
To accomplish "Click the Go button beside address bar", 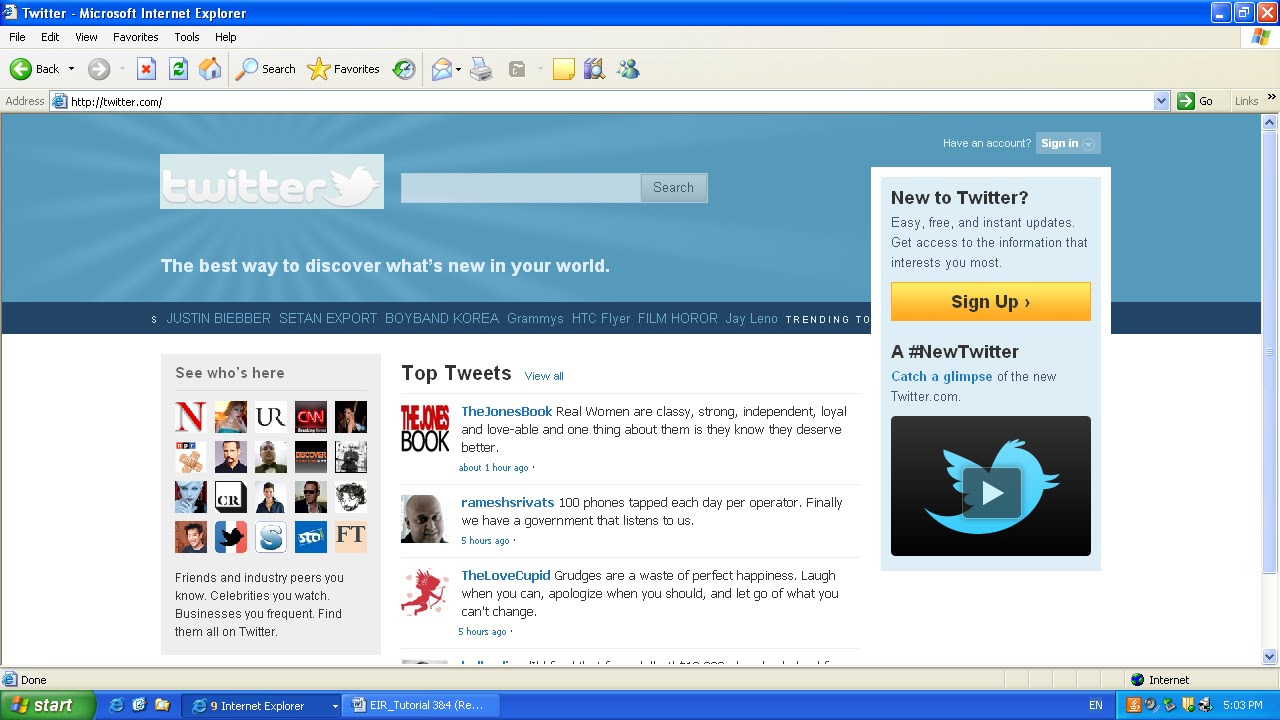I will pos(1196,101).
